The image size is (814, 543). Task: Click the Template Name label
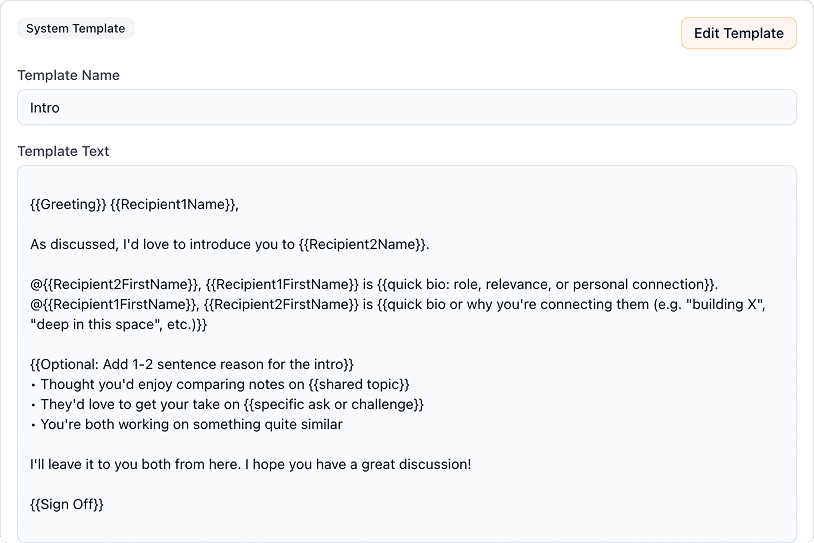68,75
